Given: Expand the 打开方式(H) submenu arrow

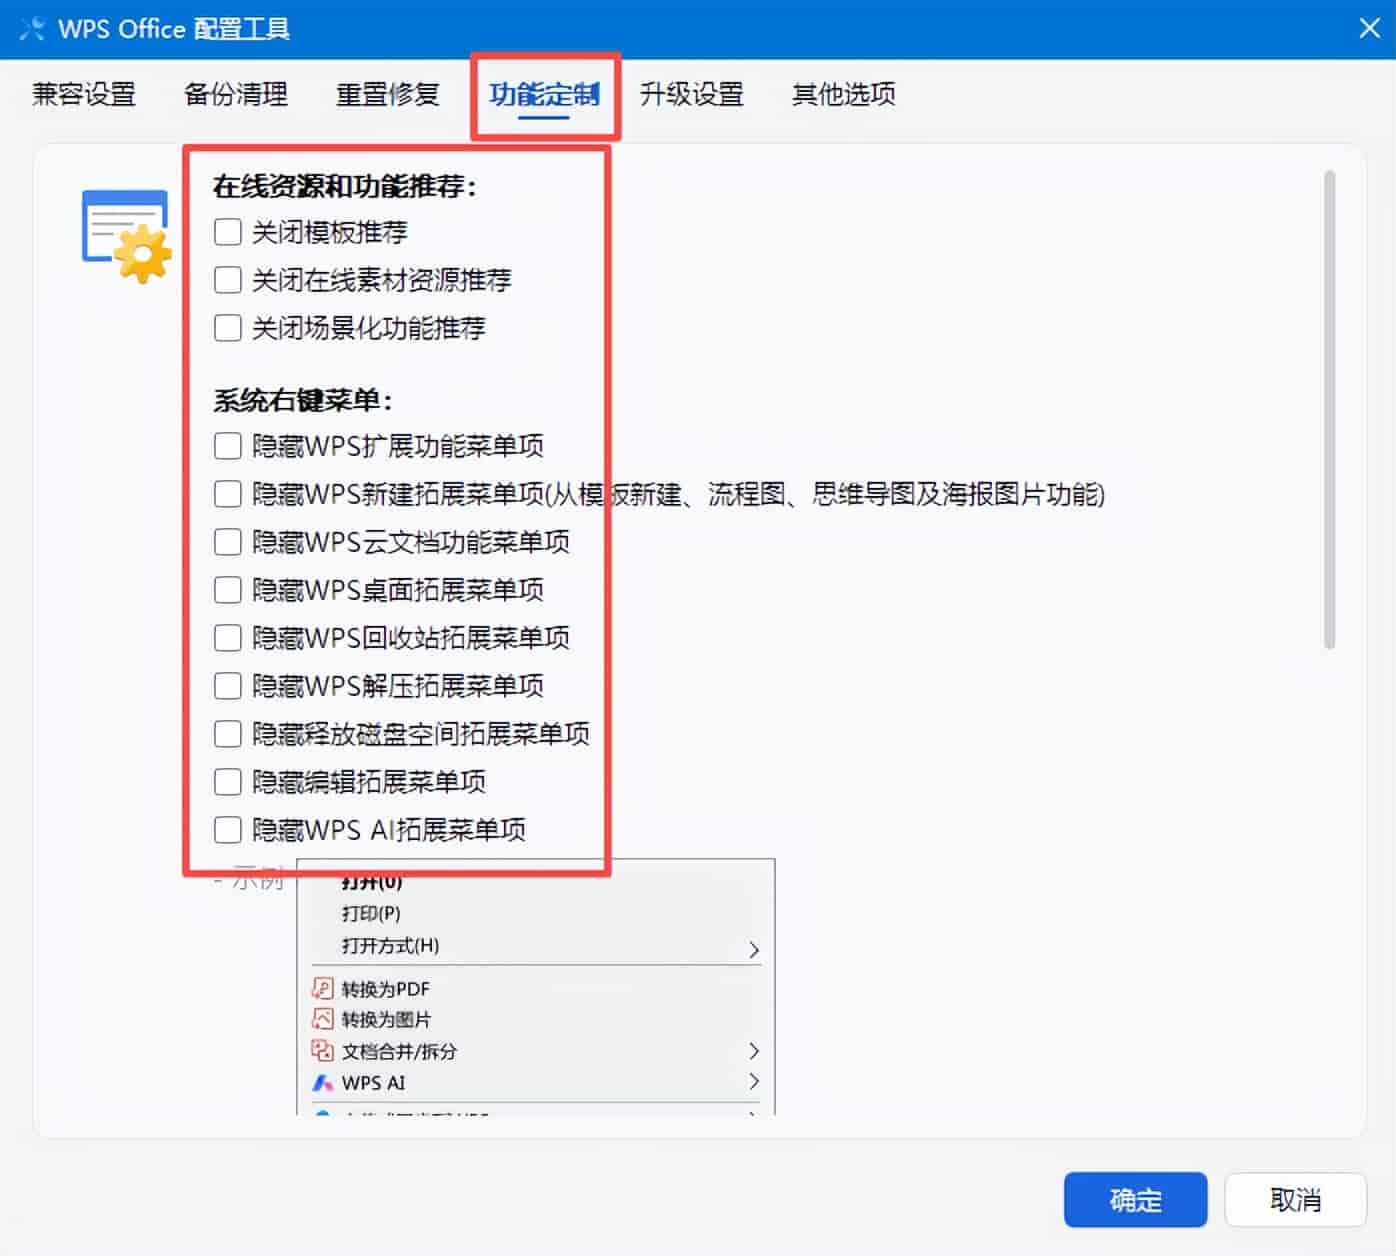Looking at the screenshot, I should 754,949.
